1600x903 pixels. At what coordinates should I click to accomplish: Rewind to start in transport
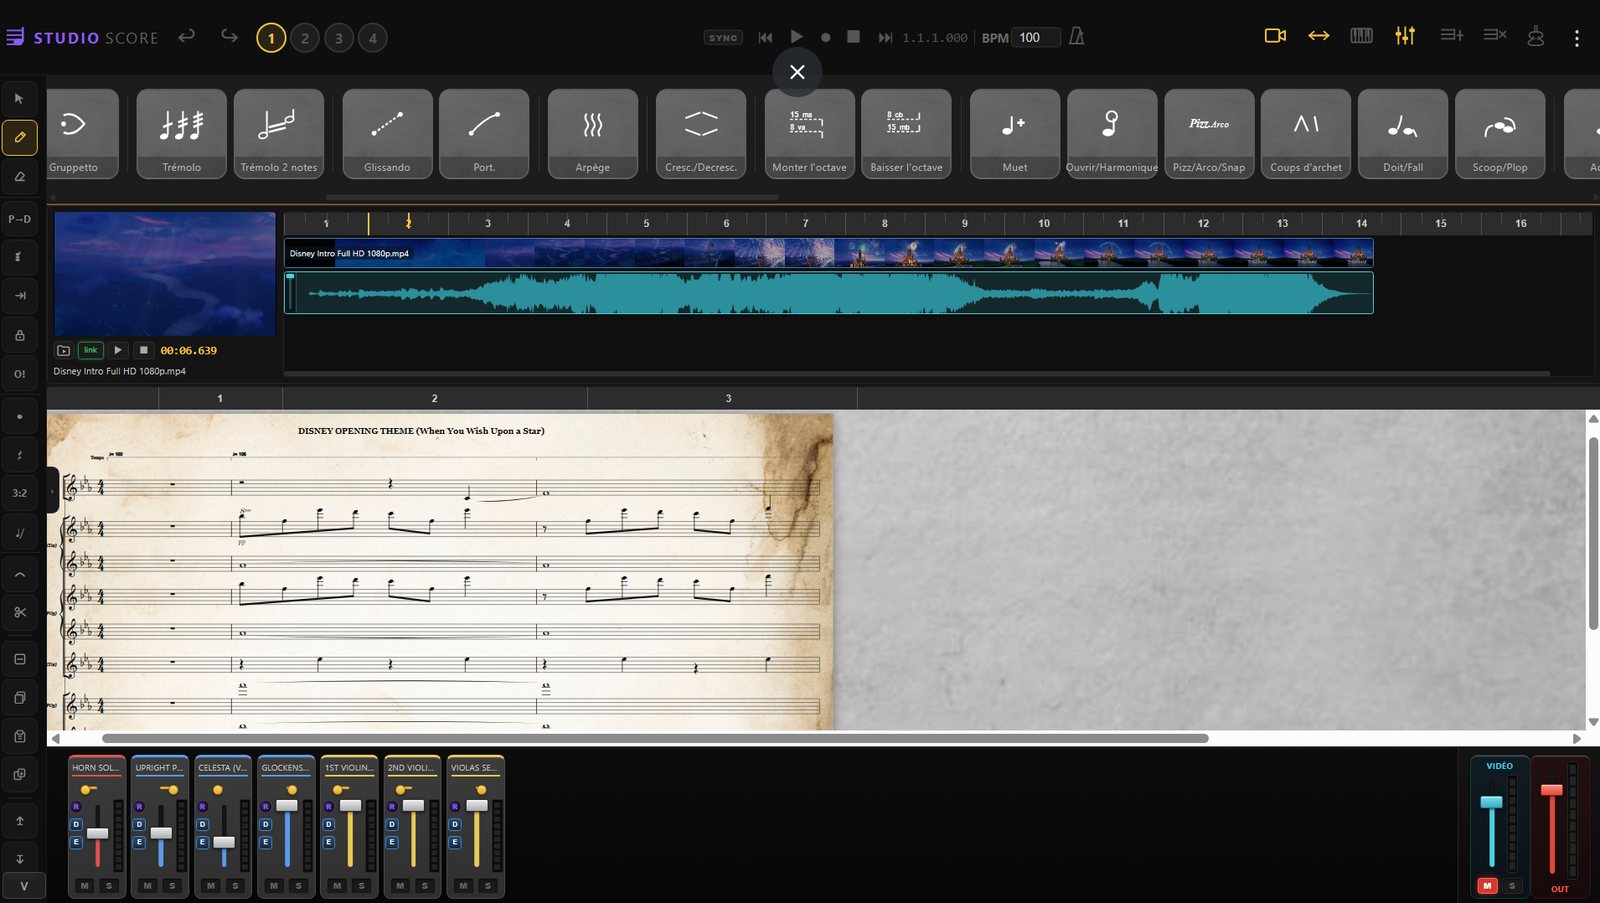765,37
